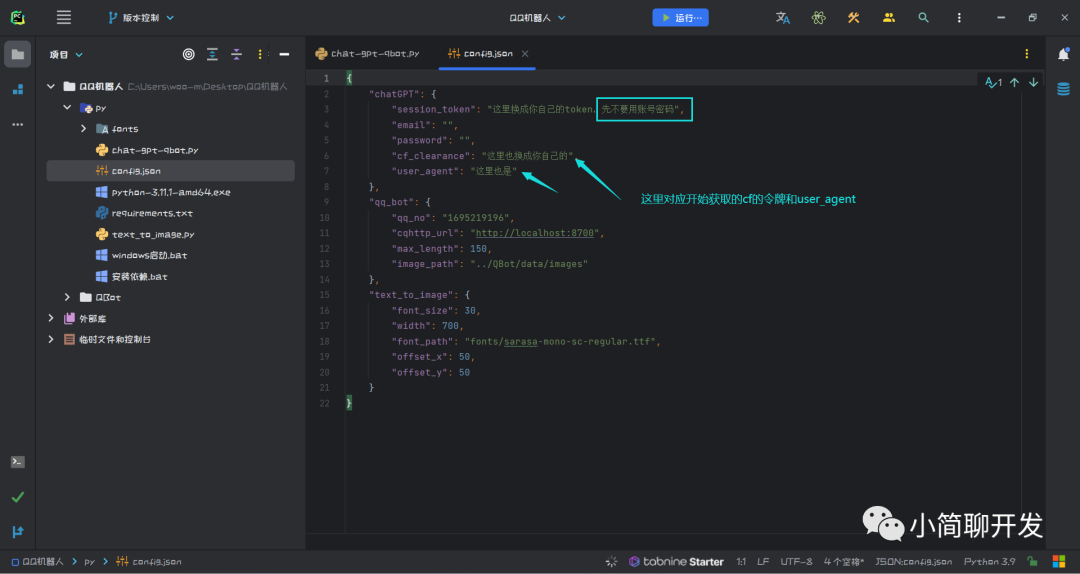Expand 临时文件和控制台 node
Image resolution: width=1080 pixels, height=574 pixels.
click(x=50, y=339)
